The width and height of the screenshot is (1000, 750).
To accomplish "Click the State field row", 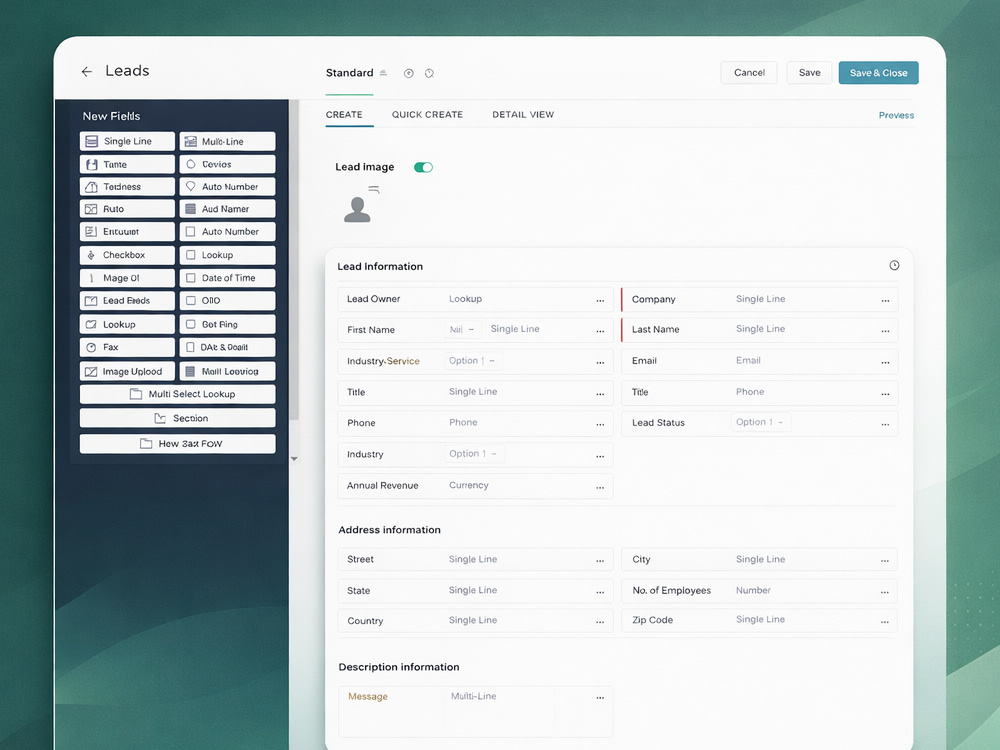I will (475, 591).
